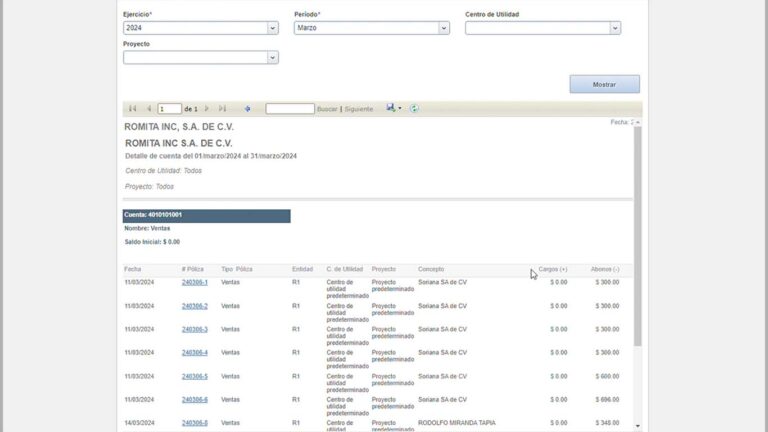The width and height of the screenshot is (768, 432).
Task: Focus the report search text field
Action: (289, 108)
